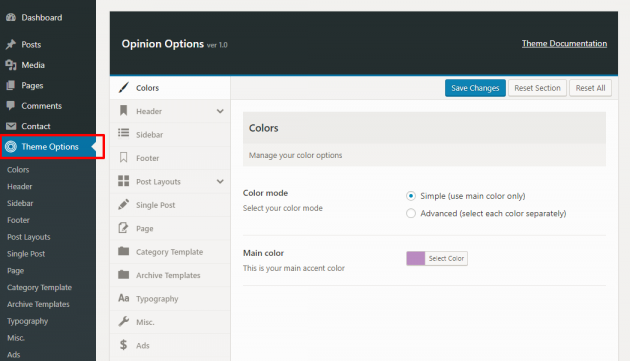Click the Sidebar list icon

(124, 133)
